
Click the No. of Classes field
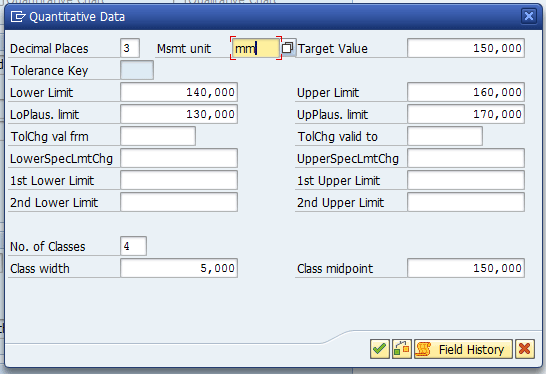pos(133,246)
